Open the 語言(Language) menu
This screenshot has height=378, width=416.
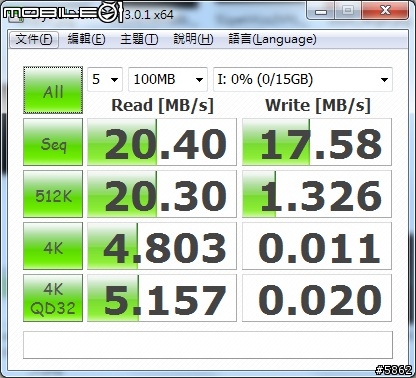click(272, 40)
